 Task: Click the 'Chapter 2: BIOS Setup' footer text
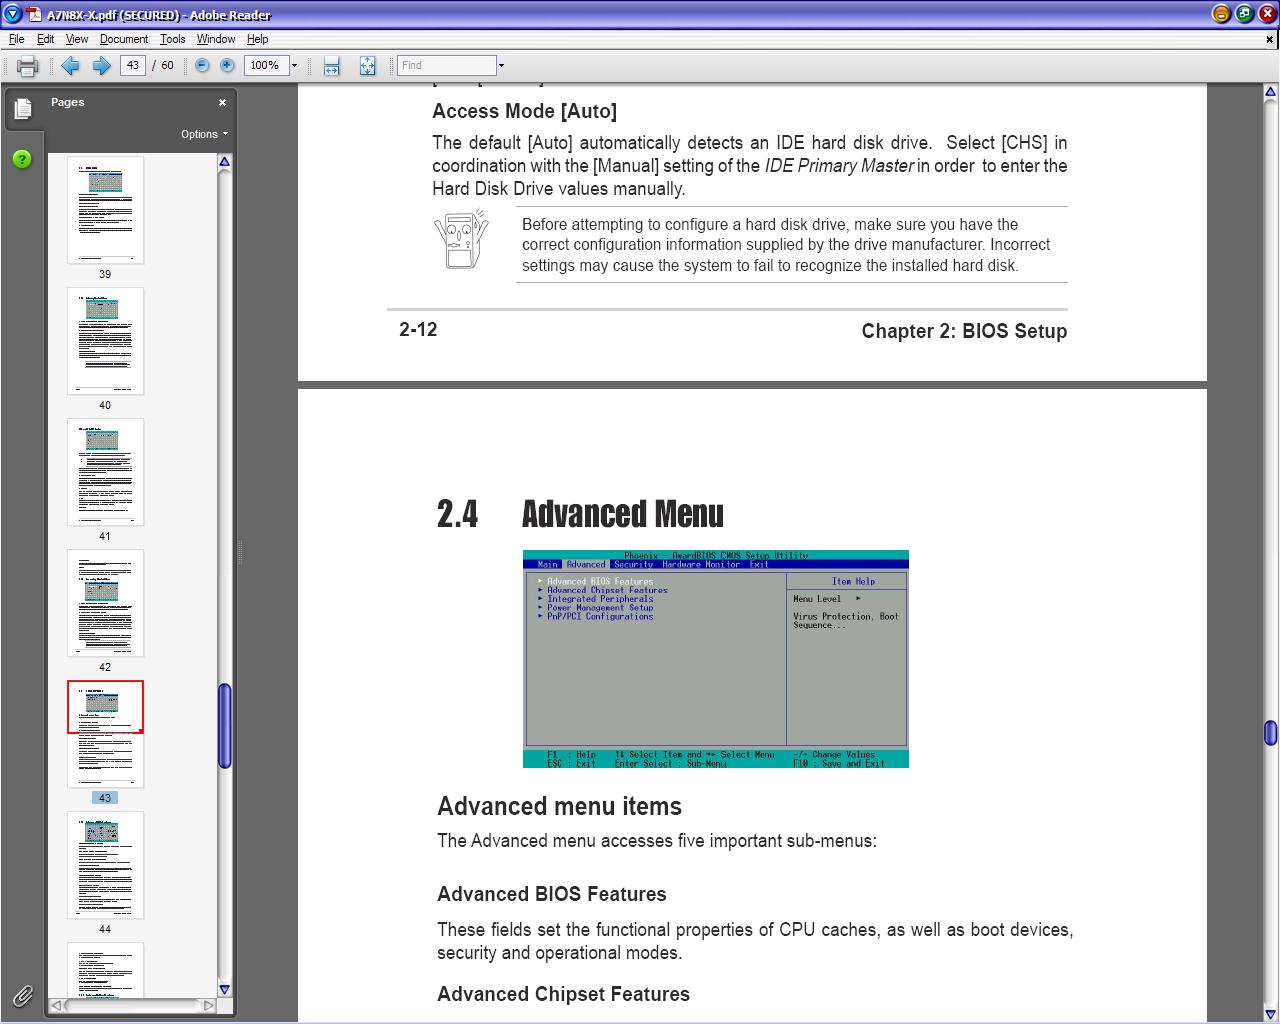point(964,331)
